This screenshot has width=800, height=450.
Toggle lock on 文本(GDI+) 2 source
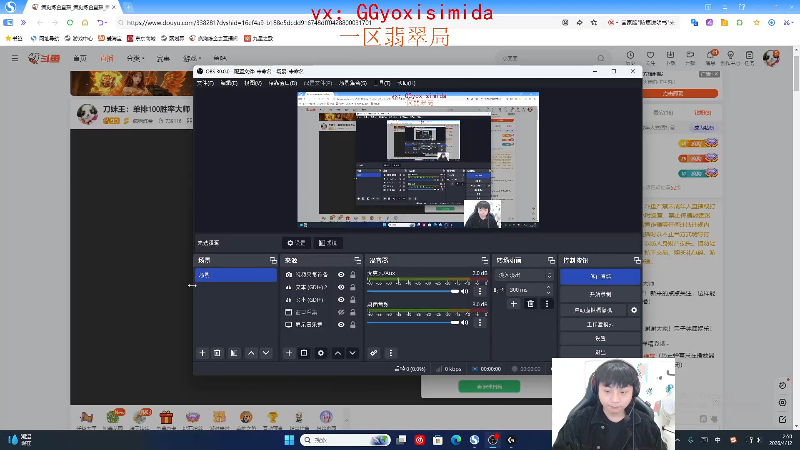(353, 287)
